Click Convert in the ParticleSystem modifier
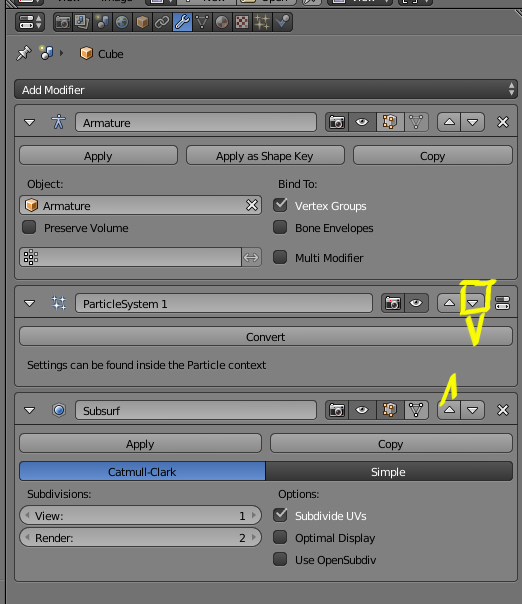This screenshot has width=522, height=604. 265,337
